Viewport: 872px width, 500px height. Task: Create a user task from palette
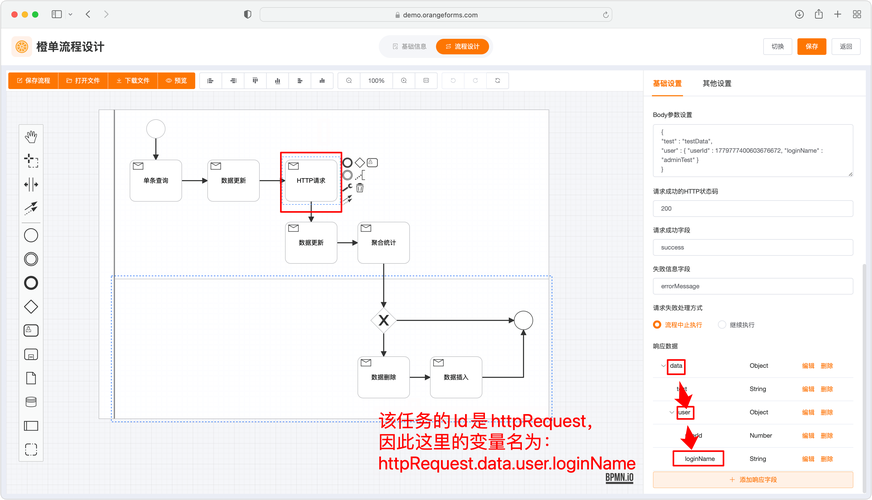pos(31,330)
